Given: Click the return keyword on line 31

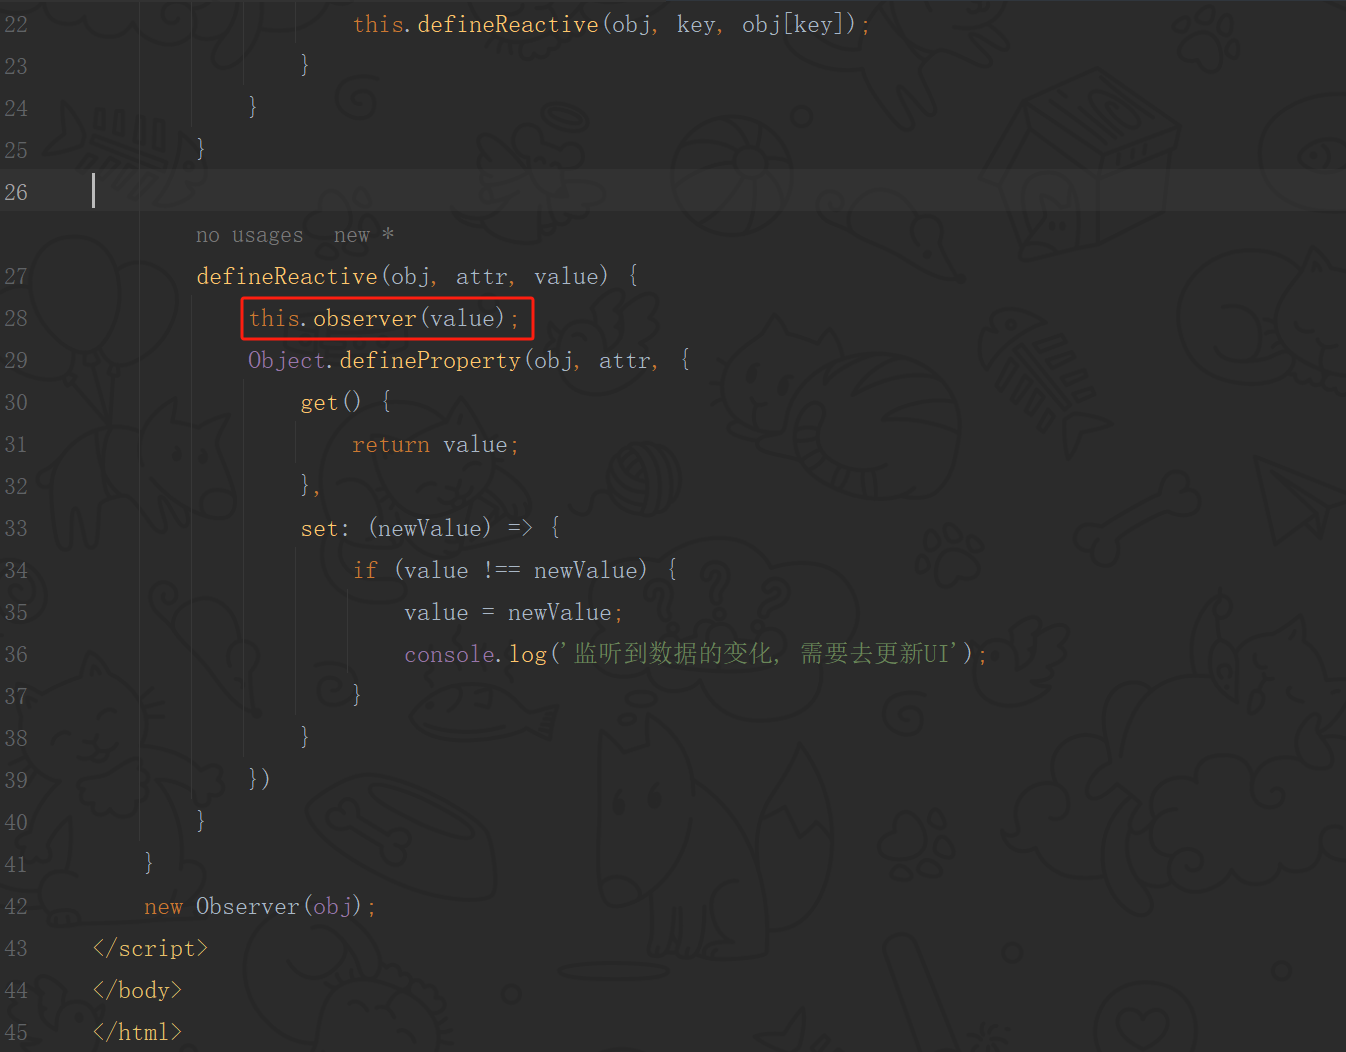Looking at the screenshot, I should click(390, 444).
